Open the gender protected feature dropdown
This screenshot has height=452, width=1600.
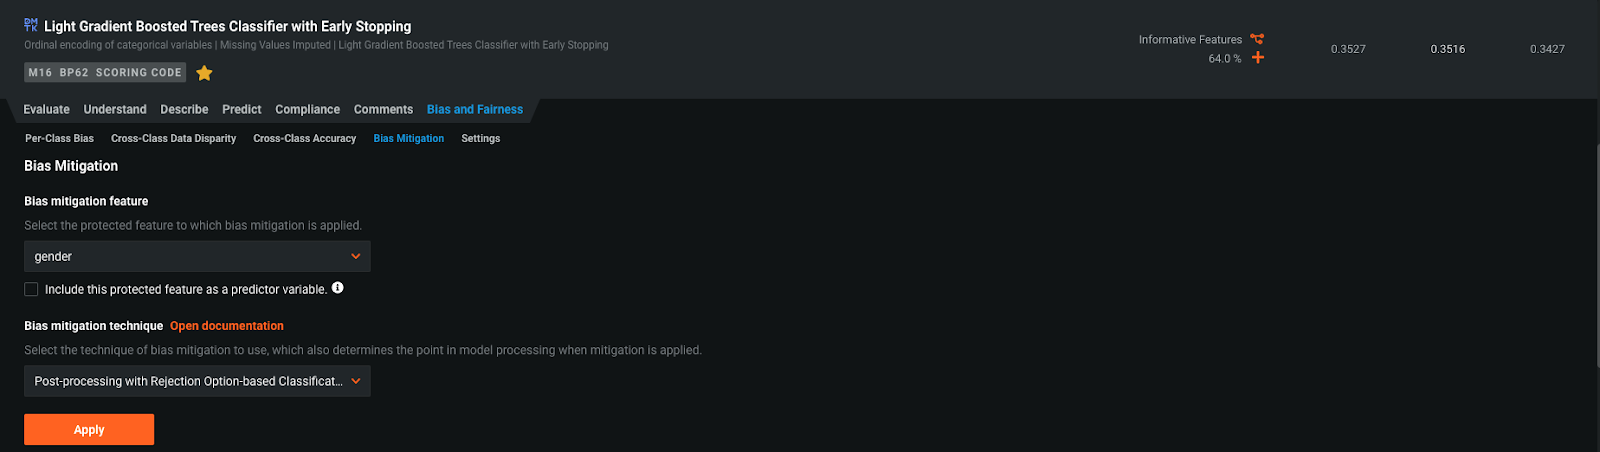pyautogui.click(x=197, y=256)
